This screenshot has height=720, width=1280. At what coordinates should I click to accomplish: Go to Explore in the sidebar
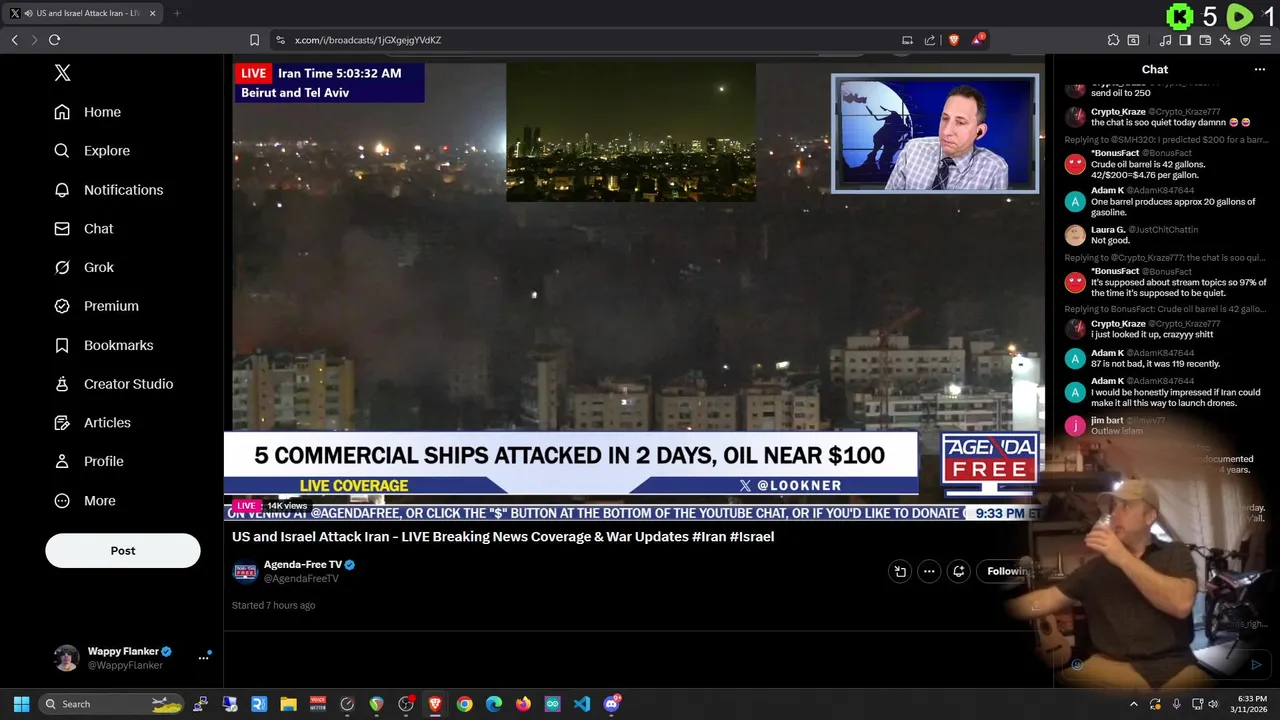click(x=93, y=151)
